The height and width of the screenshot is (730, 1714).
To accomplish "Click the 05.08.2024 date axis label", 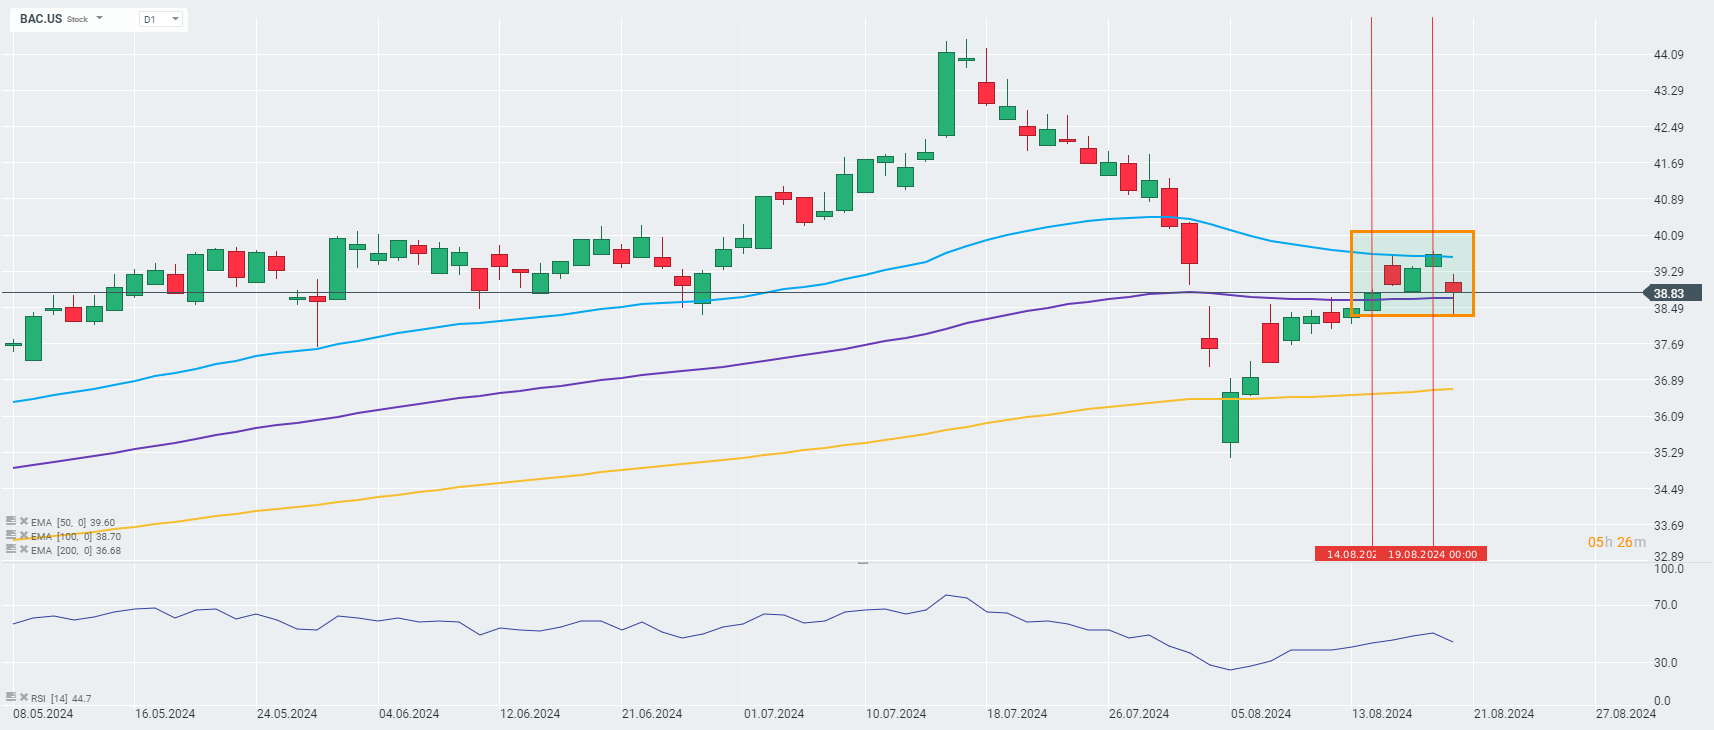I will tap(1261, 714).
